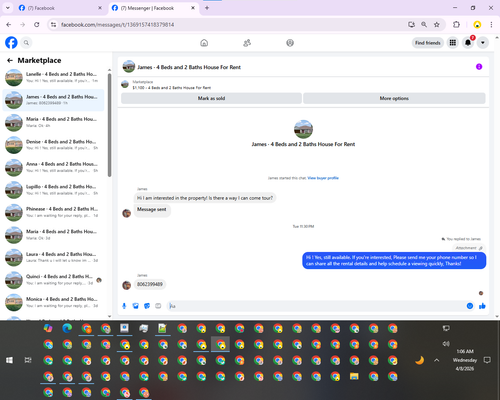This screenshot has height=400, width=500.
Task: Open Laura's conversation
Action: tap(53, 257)
